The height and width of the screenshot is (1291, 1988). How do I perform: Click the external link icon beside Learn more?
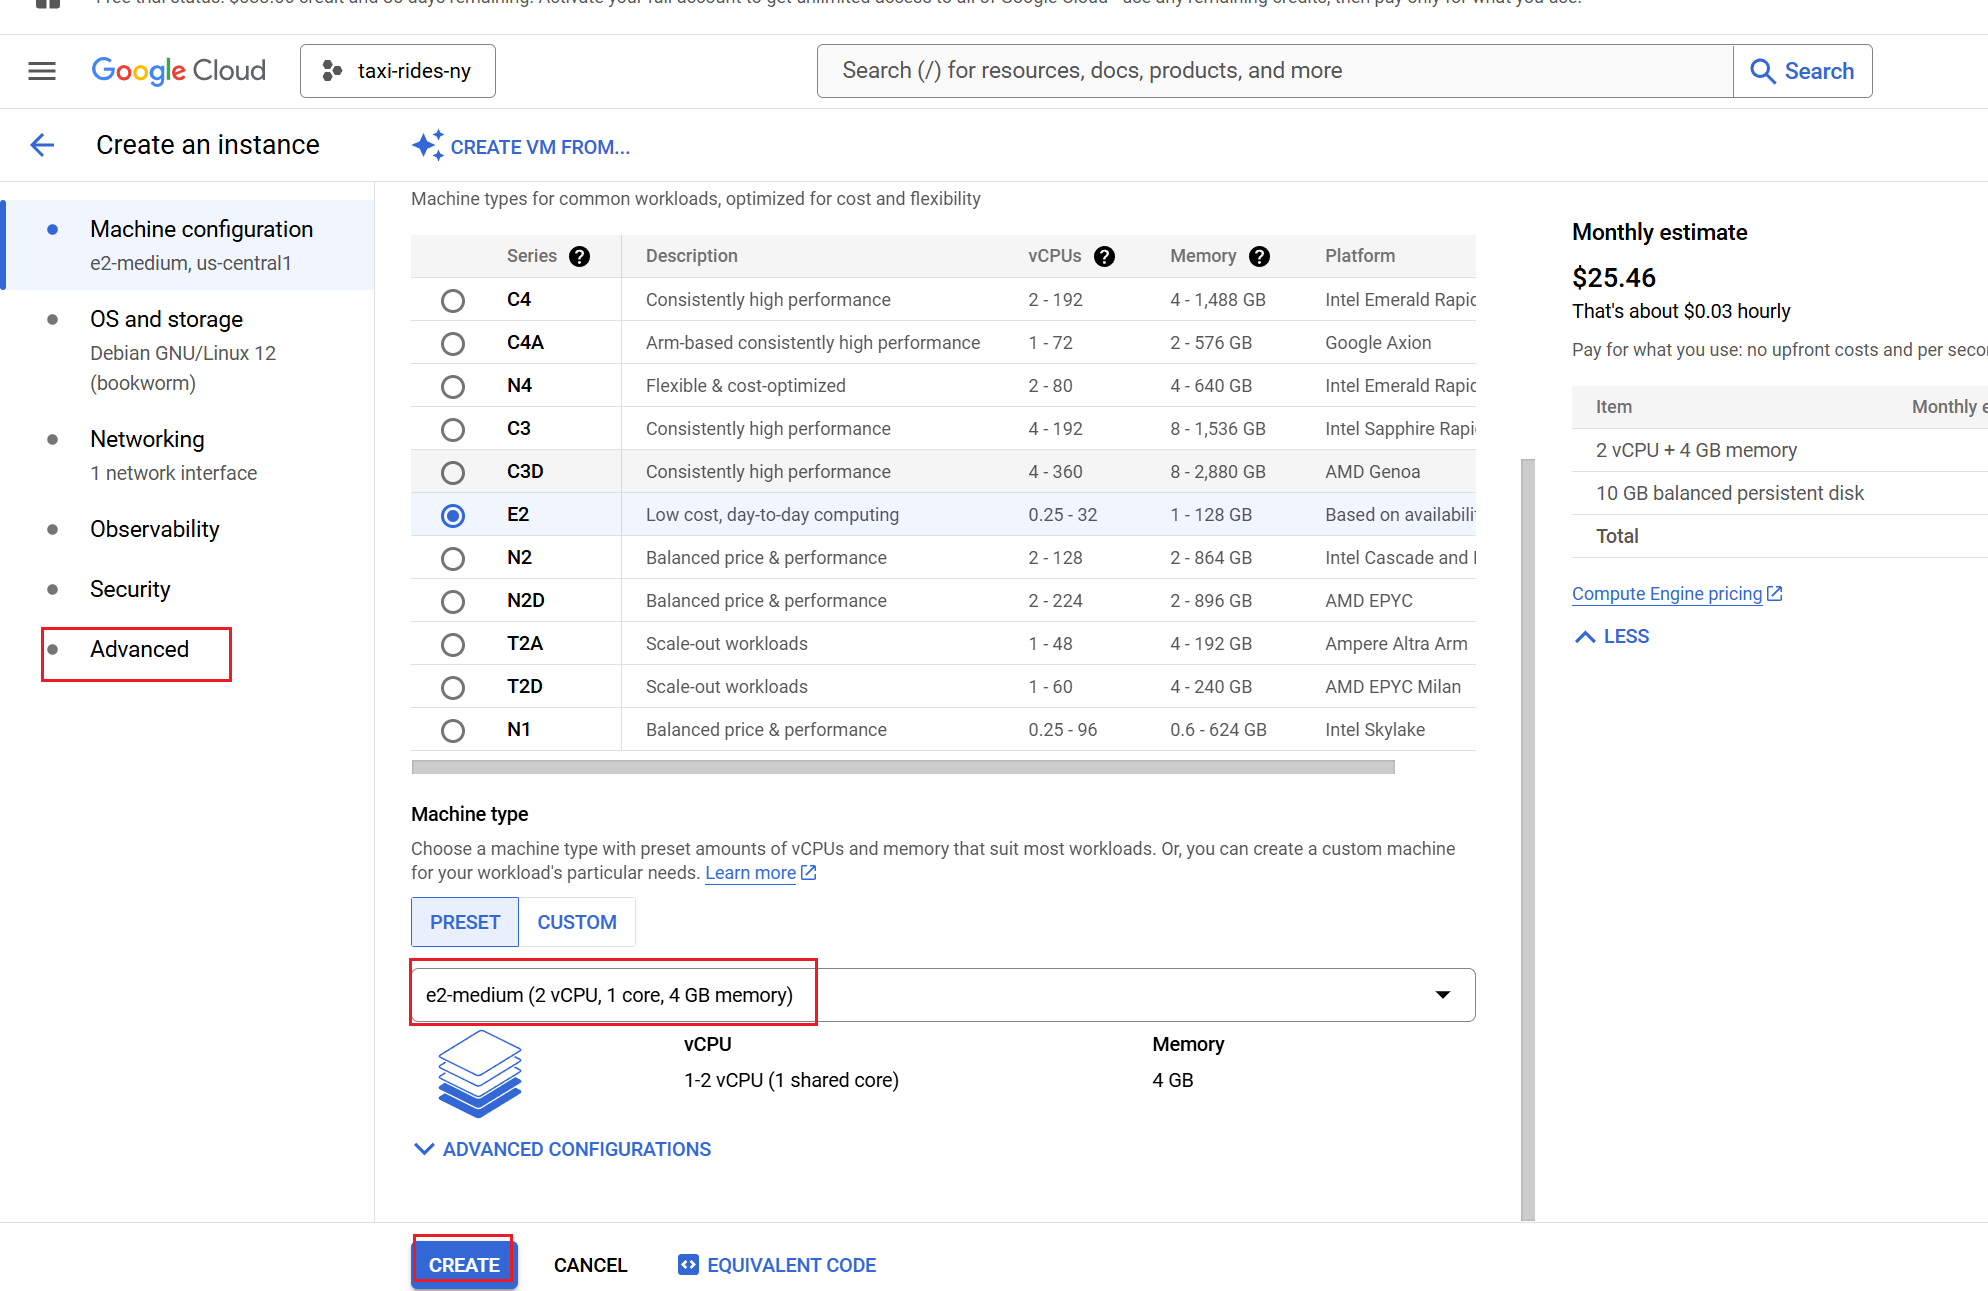[x=809, y=873]
